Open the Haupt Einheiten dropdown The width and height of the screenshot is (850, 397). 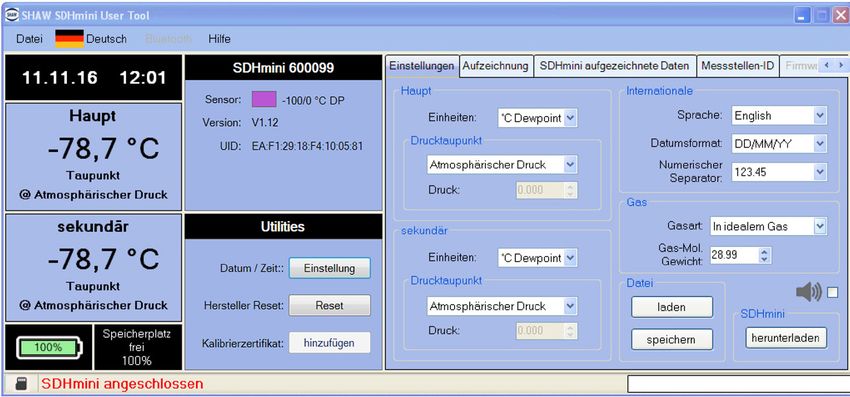(537, 118)
